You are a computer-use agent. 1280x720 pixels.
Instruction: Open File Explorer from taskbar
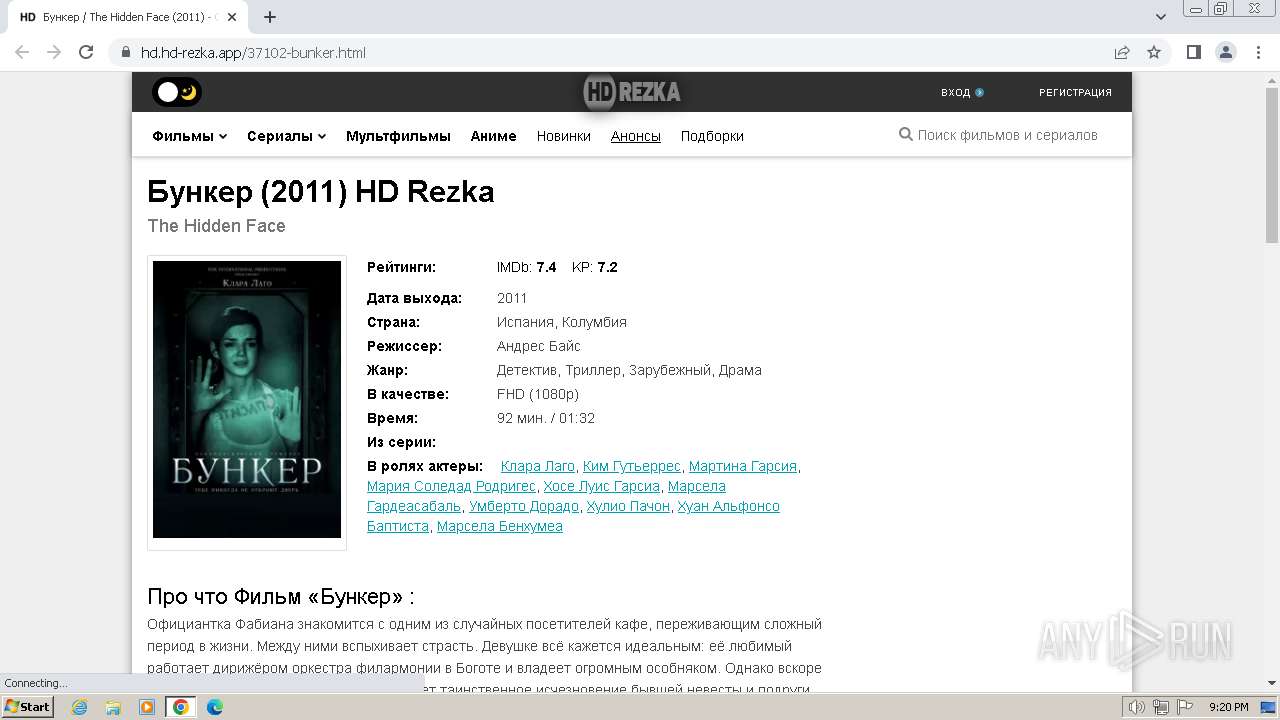tap(113, 707)
